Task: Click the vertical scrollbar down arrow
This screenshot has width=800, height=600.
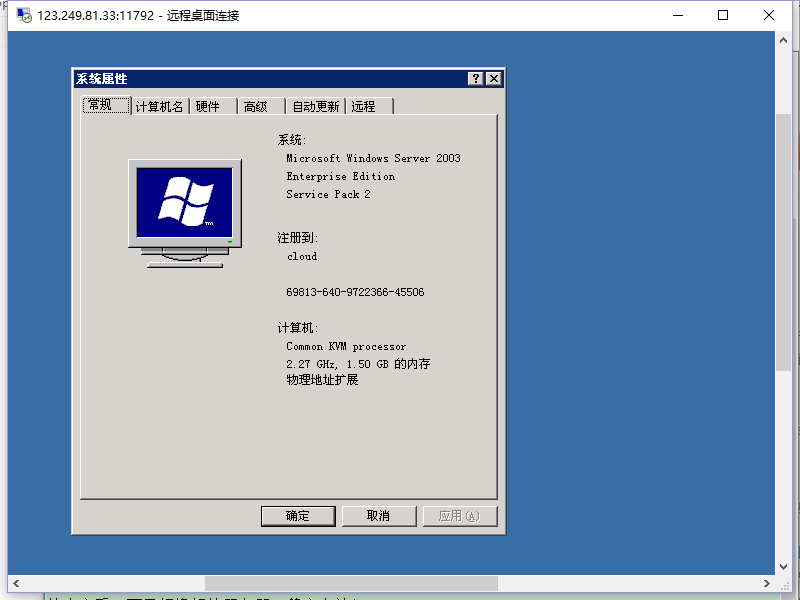Action: (x=784, y=566)
